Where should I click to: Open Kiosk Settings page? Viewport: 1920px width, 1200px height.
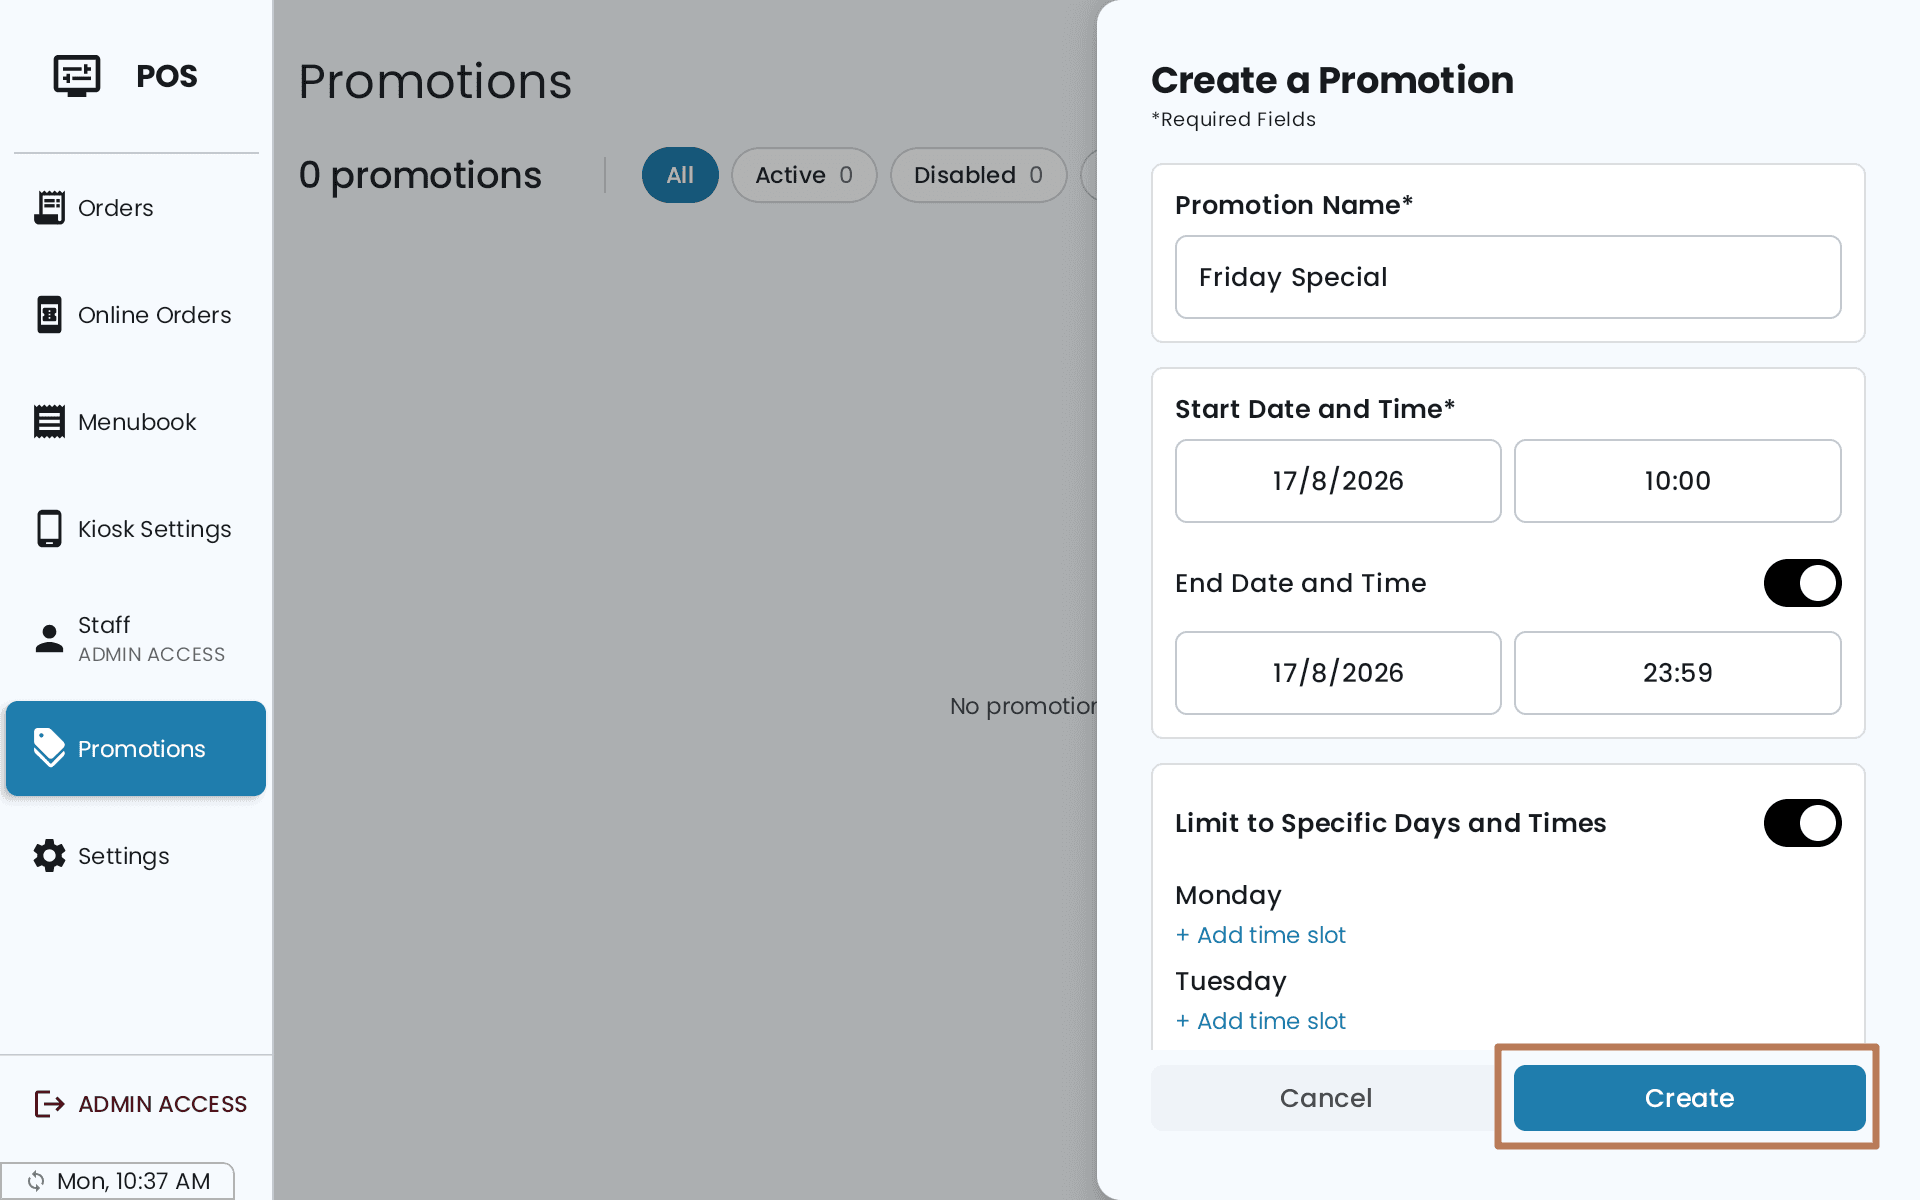(x=154, y=529)
